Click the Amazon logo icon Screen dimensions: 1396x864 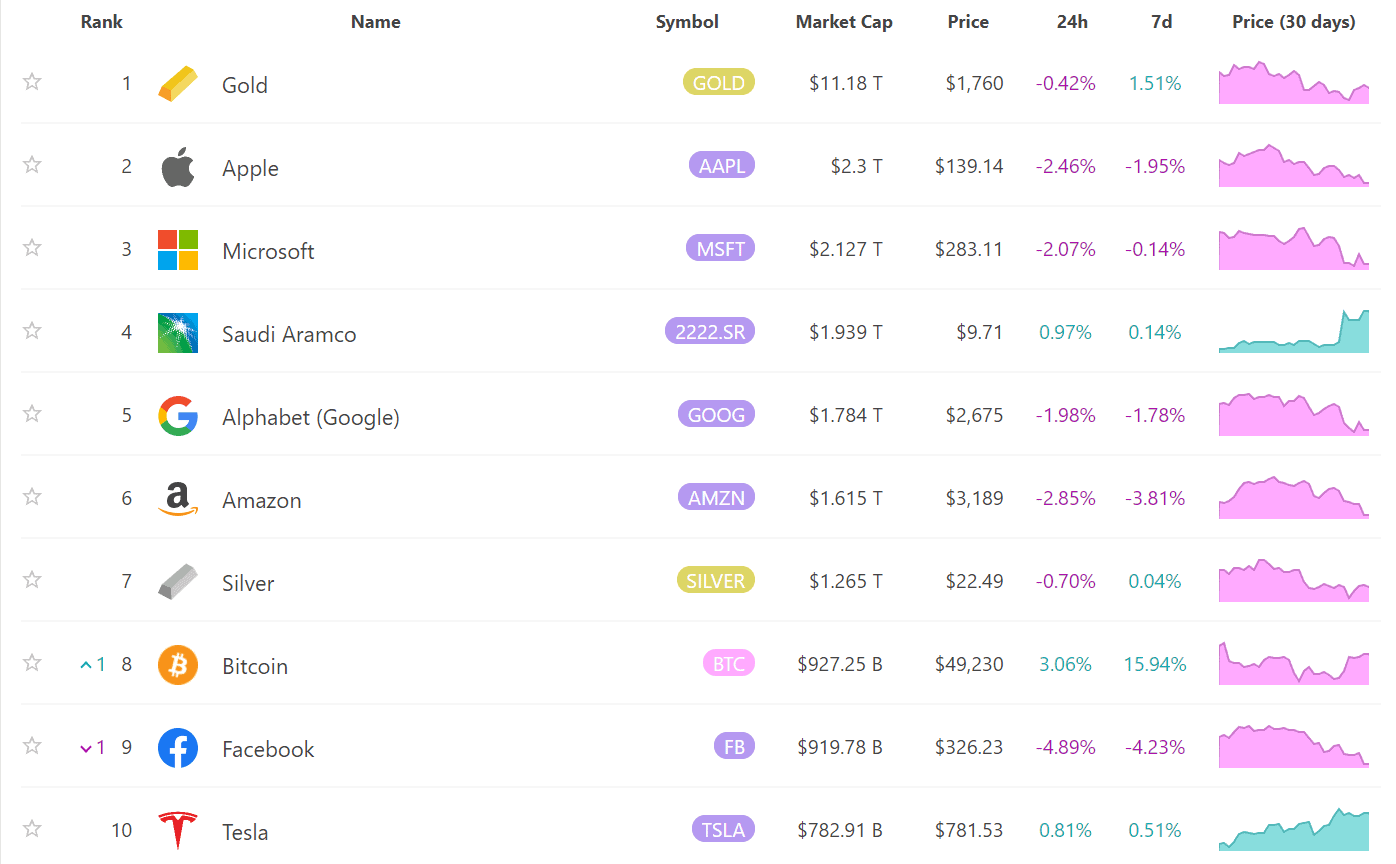[x=178, y=499]
